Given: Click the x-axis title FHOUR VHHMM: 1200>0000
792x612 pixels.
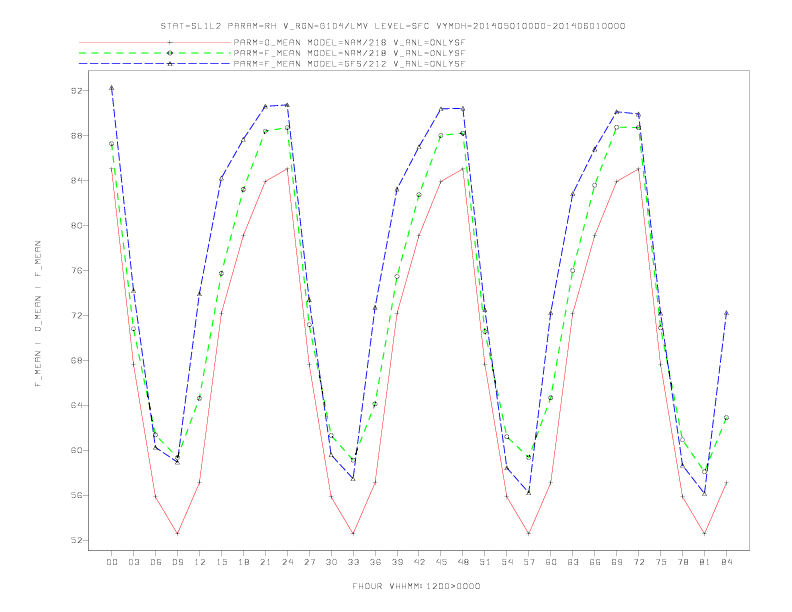Looking at the screenshot, I should tap(416, 586).
